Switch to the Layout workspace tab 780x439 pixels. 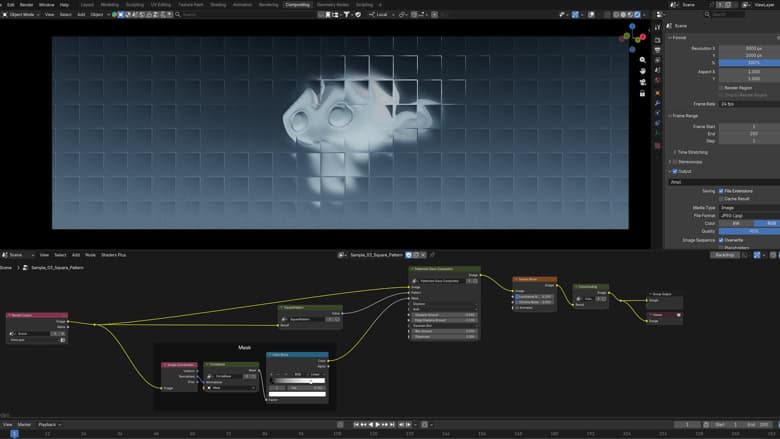(87, 4)
